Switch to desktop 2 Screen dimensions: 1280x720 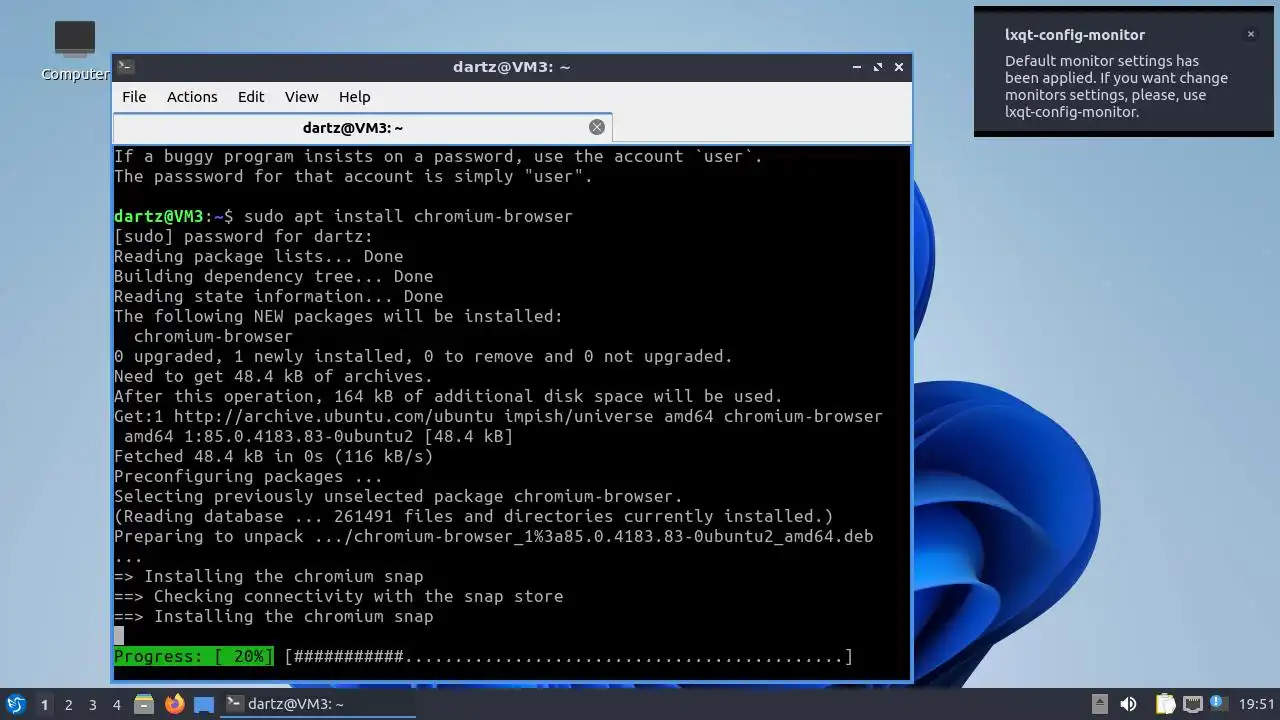68,705
